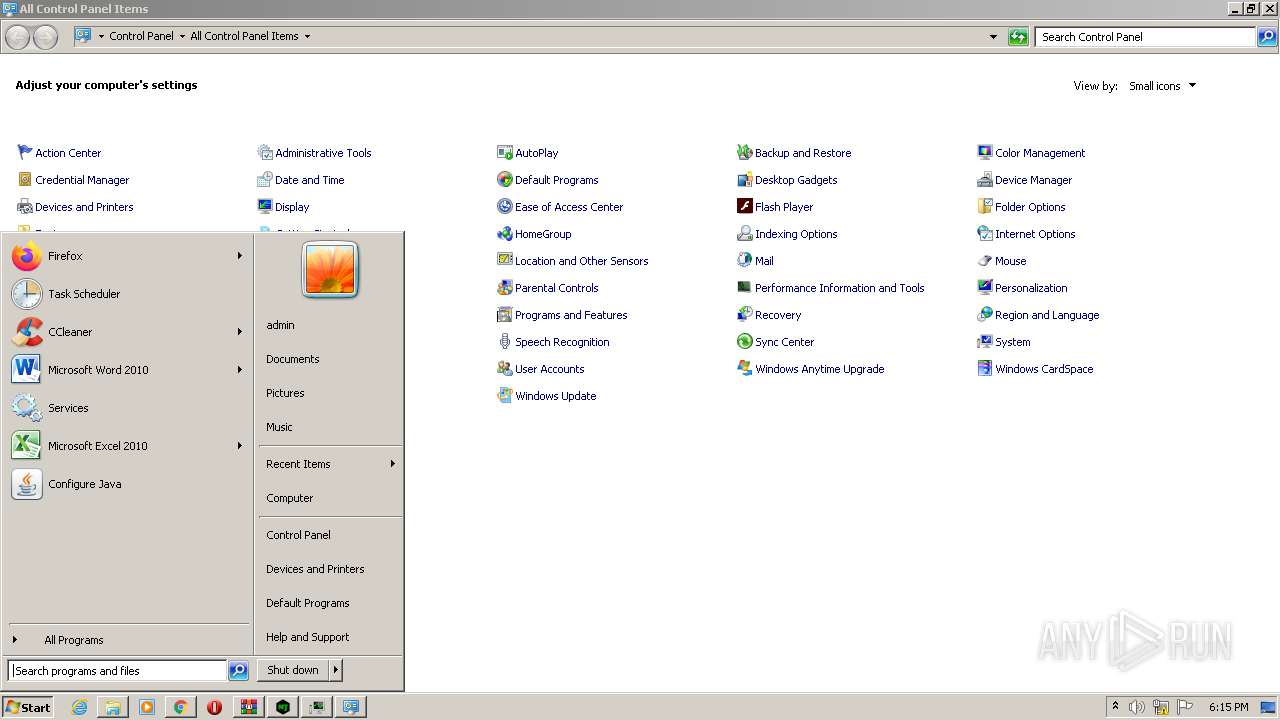The height and width of the screenshot is (720, 1280).
Task: Expand Firefox jump list arrow
Action: [x=239, y=256]
